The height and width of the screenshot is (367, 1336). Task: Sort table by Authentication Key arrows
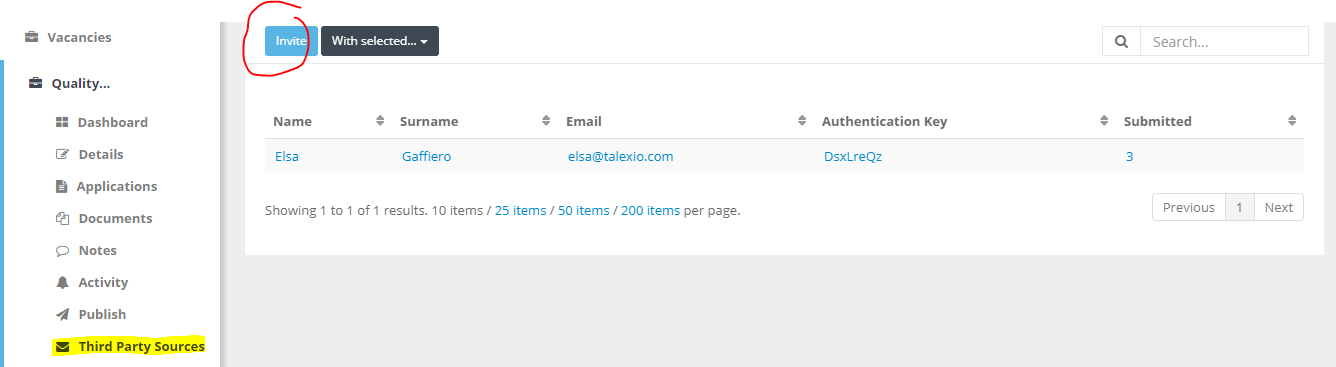coord(1104,121)
